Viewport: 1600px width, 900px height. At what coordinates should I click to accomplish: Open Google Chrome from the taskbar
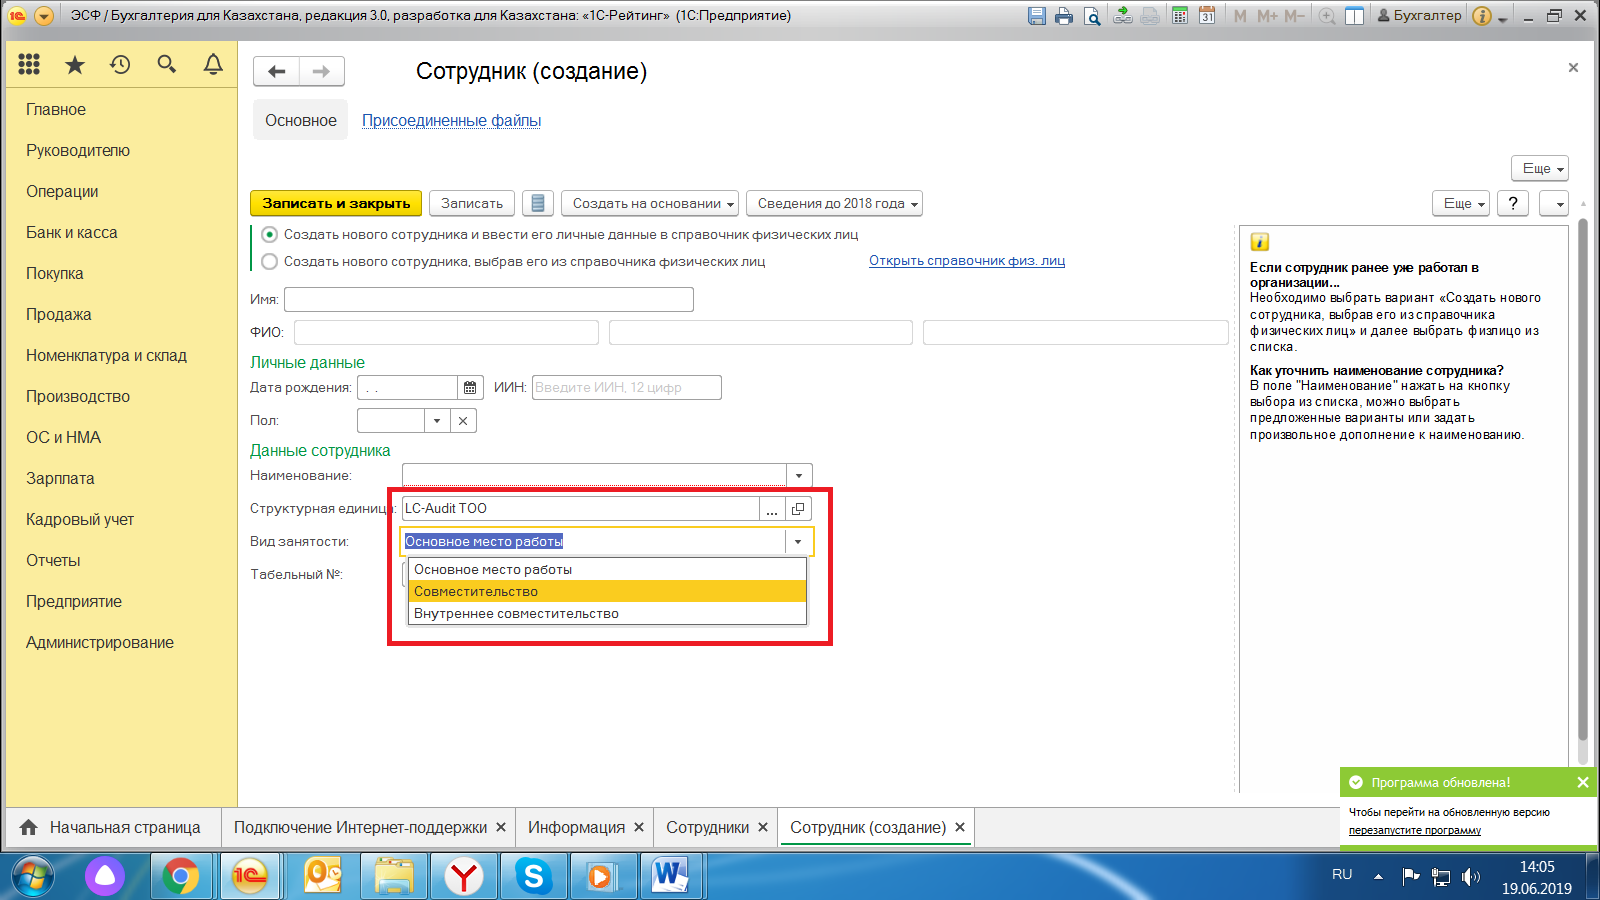[x=181, y=877]
